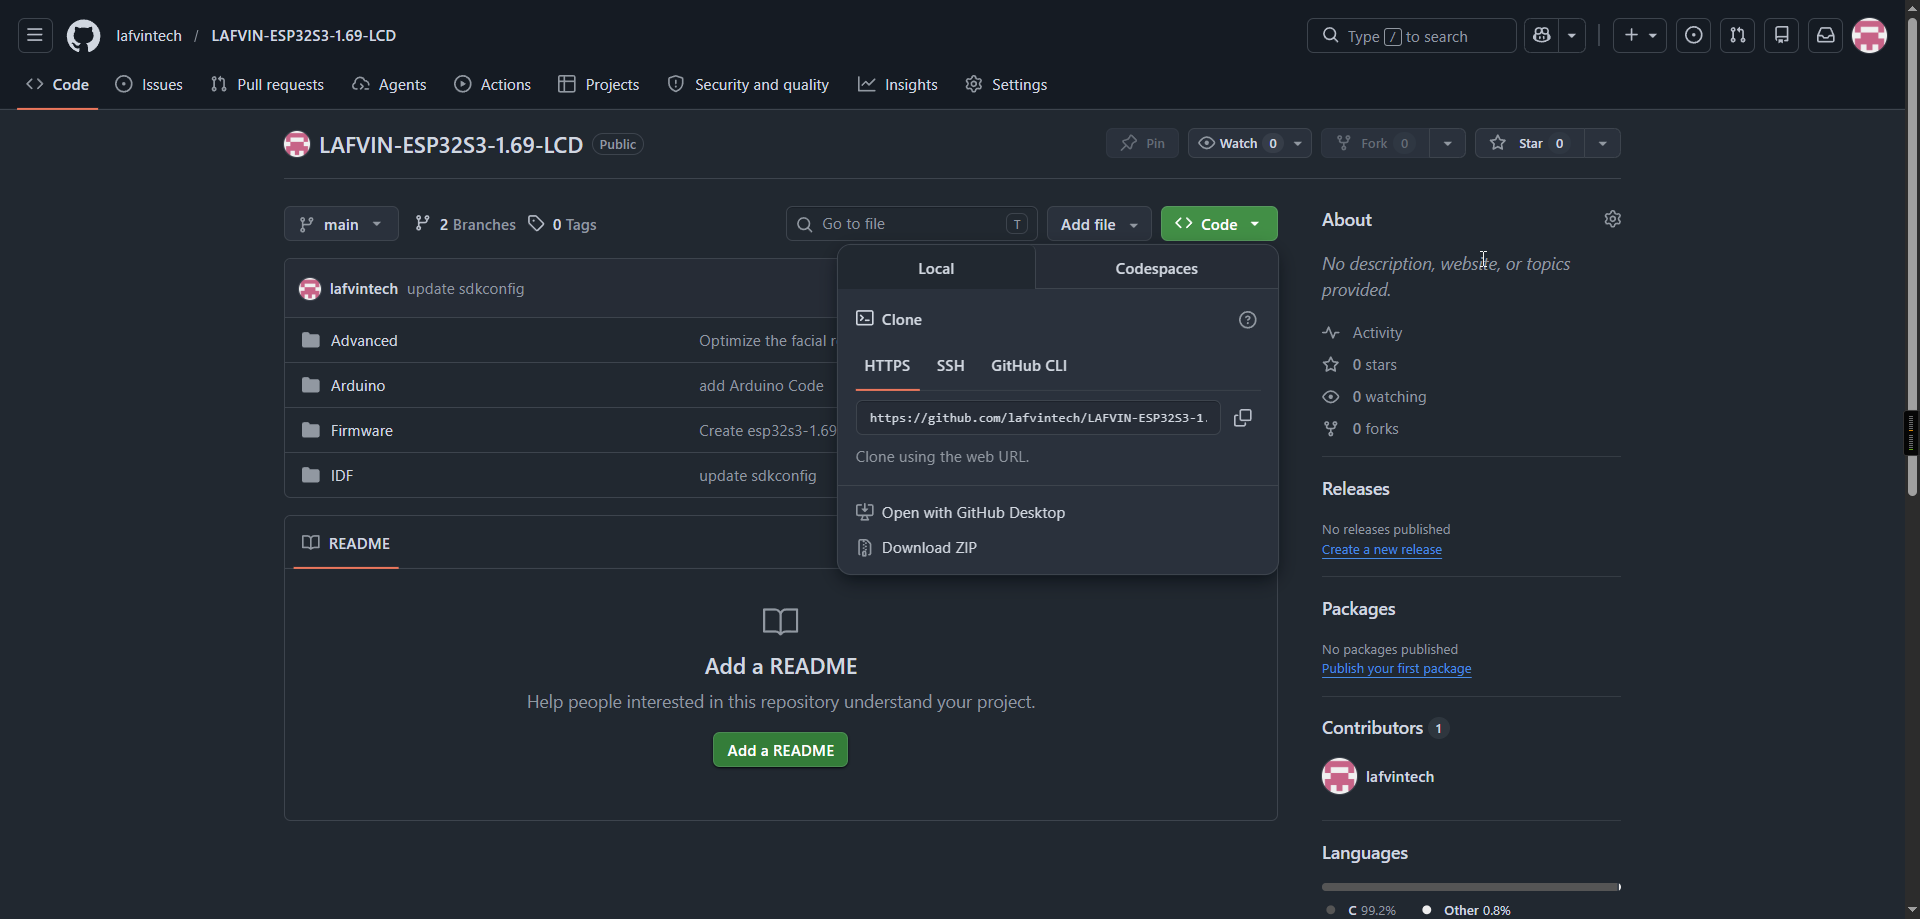This screenshot has width=1920, height=919.
Task: Choose Open with GitHub Desktop
Action: click(x=960, y=513)
